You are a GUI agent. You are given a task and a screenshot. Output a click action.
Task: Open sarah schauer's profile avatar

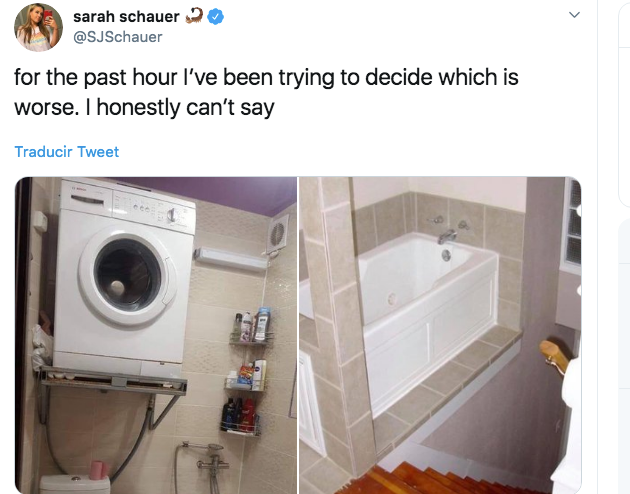pyautogui.click(x=38, y=27)
